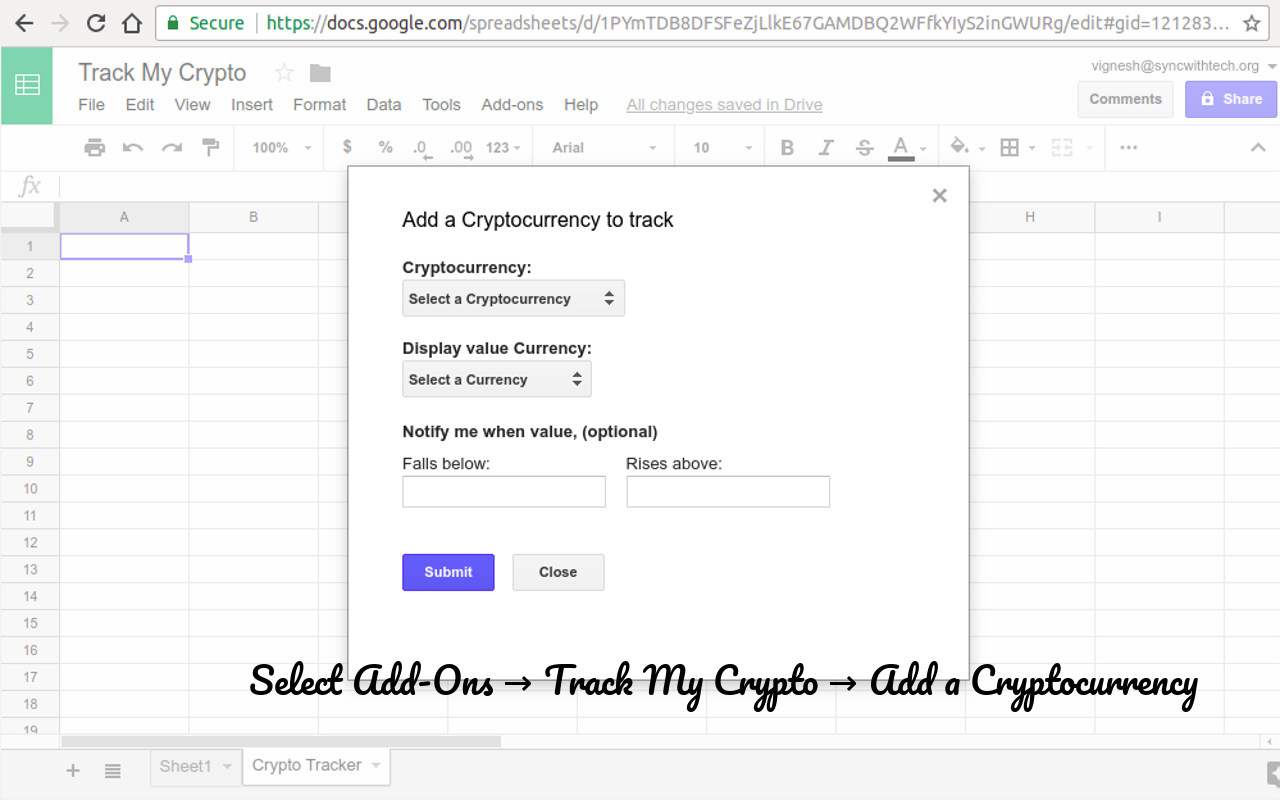Click the Rises above input field
The height and width of the screenshot is (800, 1280).
[x=728, y=491]
